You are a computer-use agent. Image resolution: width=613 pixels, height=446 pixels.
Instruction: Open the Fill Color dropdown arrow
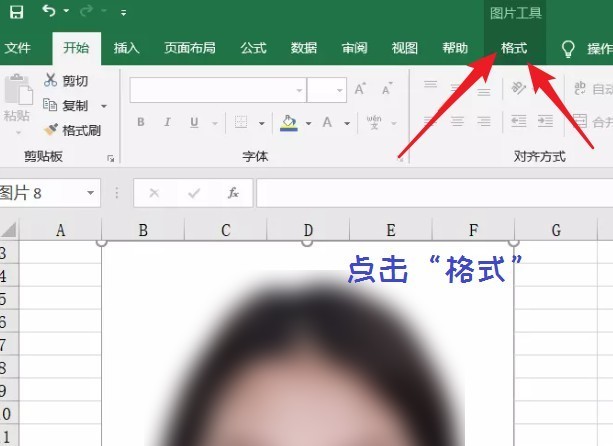pos(309,124)
